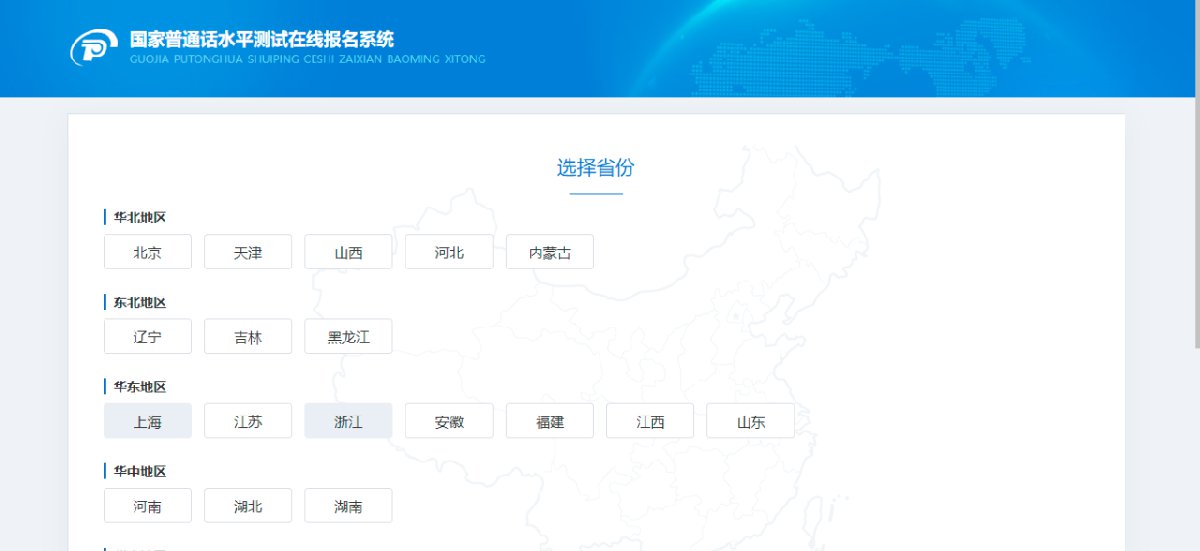Choose 上海 in East China region
The width and height of the screenshot is (1200, 551).
tap(148, 421)
